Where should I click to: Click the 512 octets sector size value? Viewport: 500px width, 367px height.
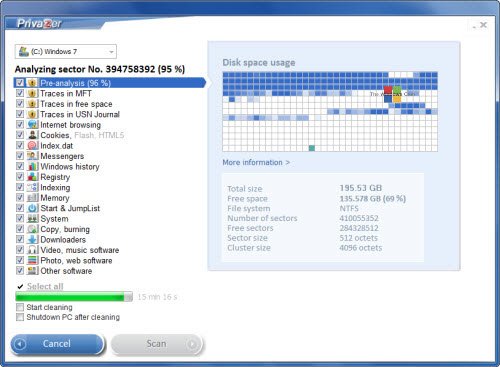click(358, 238)
